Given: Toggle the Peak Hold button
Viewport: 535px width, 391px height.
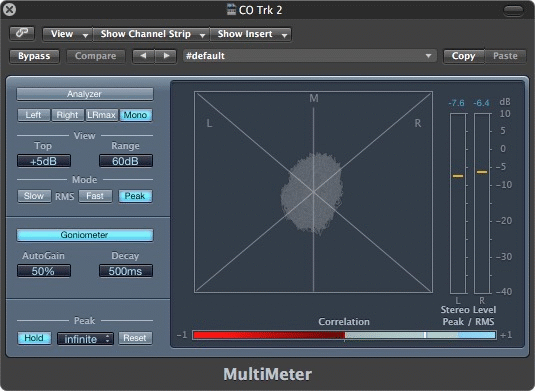Looking at the screenshot, I should click(x=34, y=338).
